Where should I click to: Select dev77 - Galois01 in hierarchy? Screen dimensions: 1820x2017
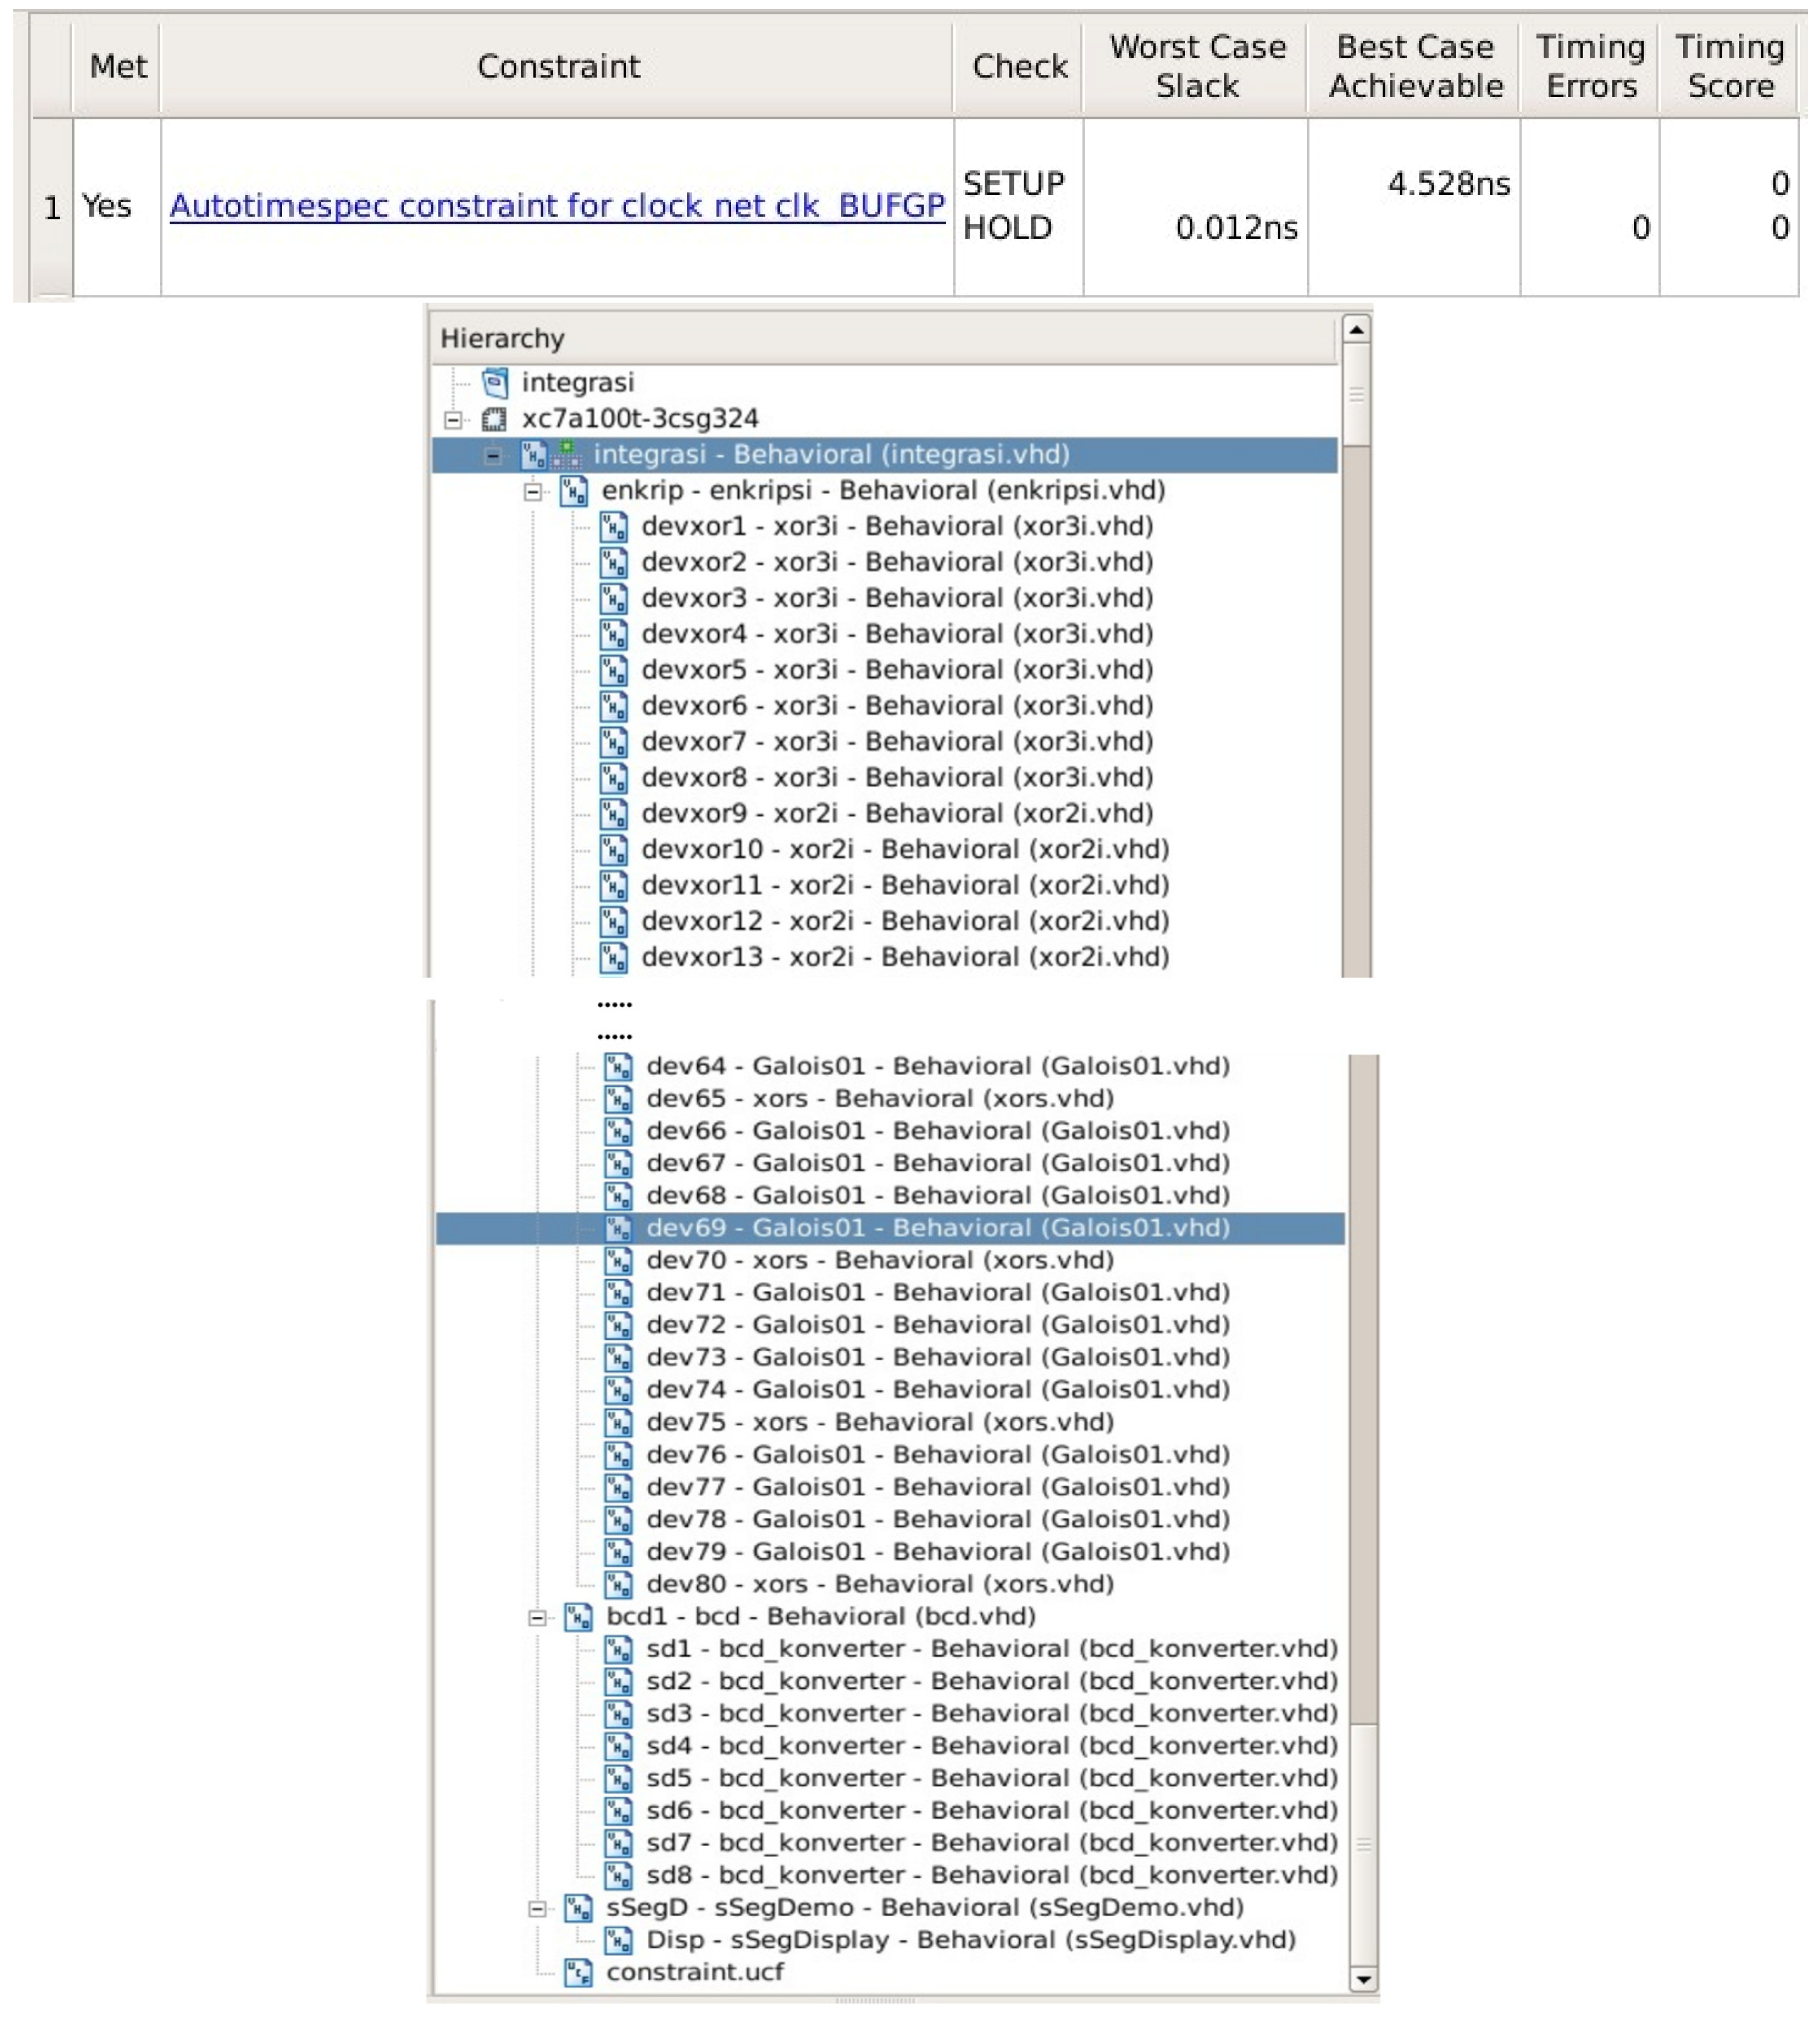tap(938, 1487)
